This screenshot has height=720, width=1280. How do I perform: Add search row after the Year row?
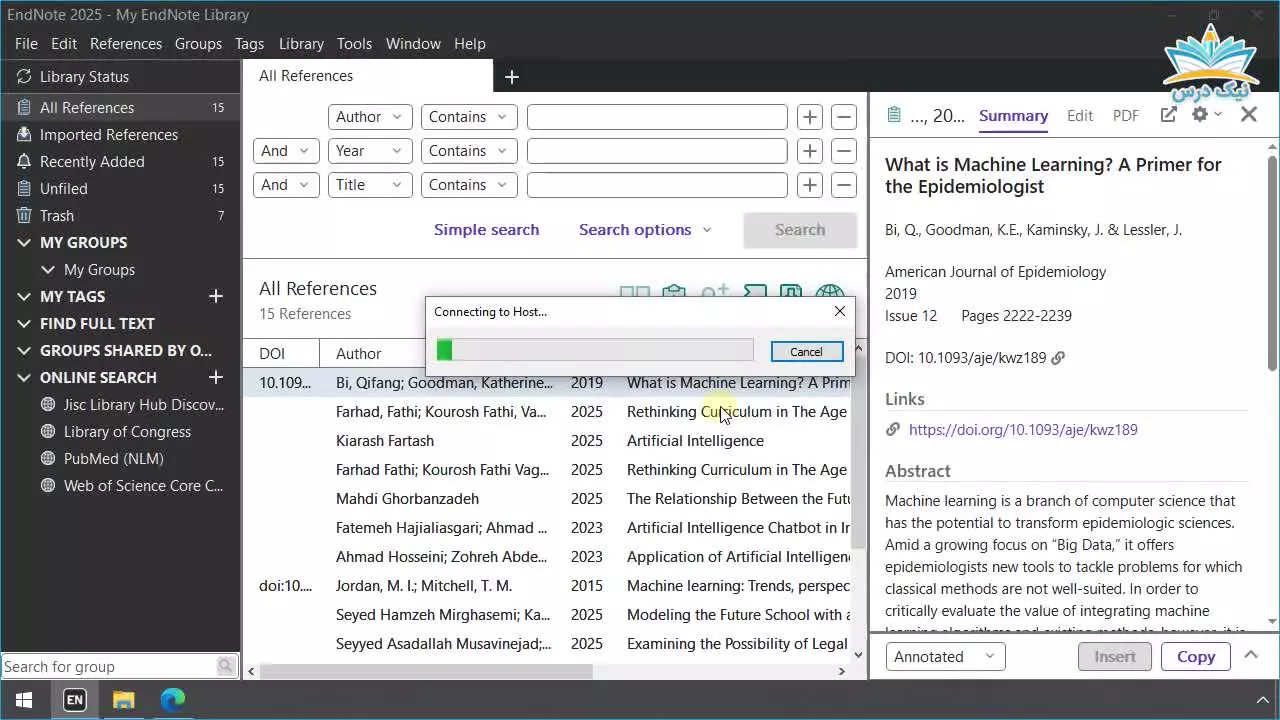click(810, 151)
